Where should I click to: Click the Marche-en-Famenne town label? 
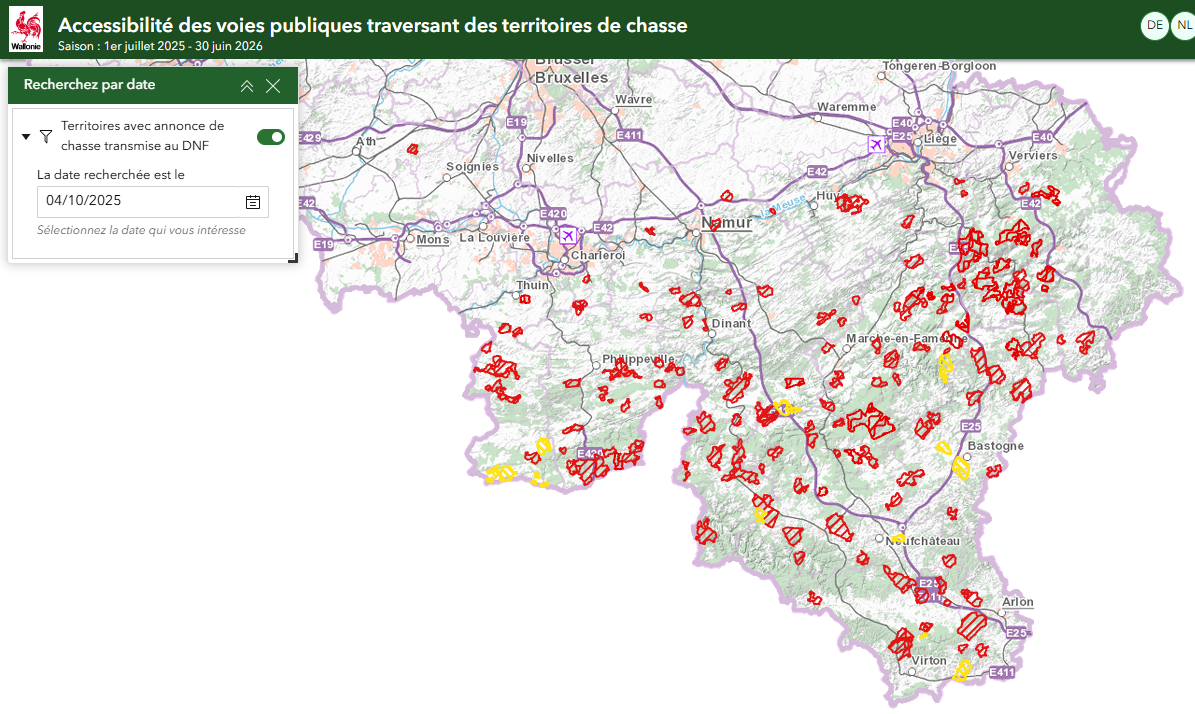905,339
